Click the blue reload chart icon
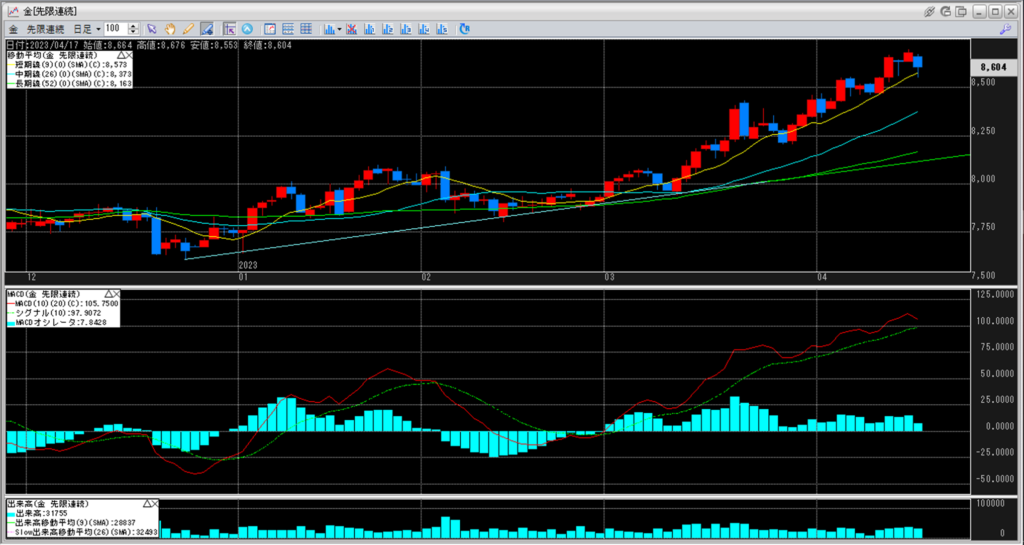The image size is (1024, 545). [464, 29]
